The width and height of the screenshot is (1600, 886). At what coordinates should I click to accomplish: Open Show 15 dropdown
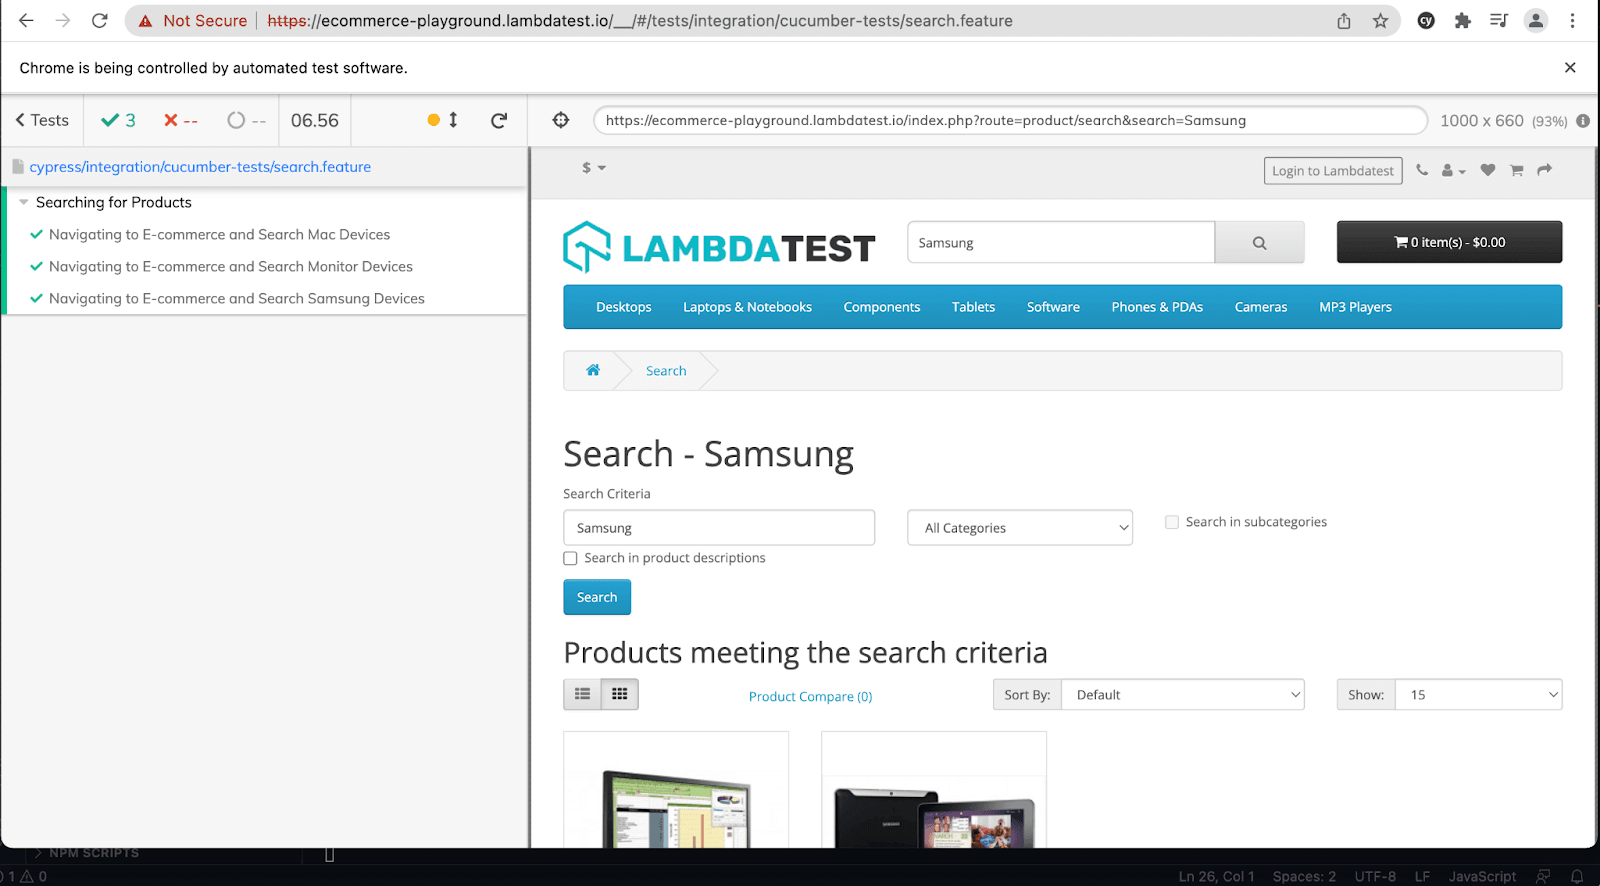point(1479,695)
